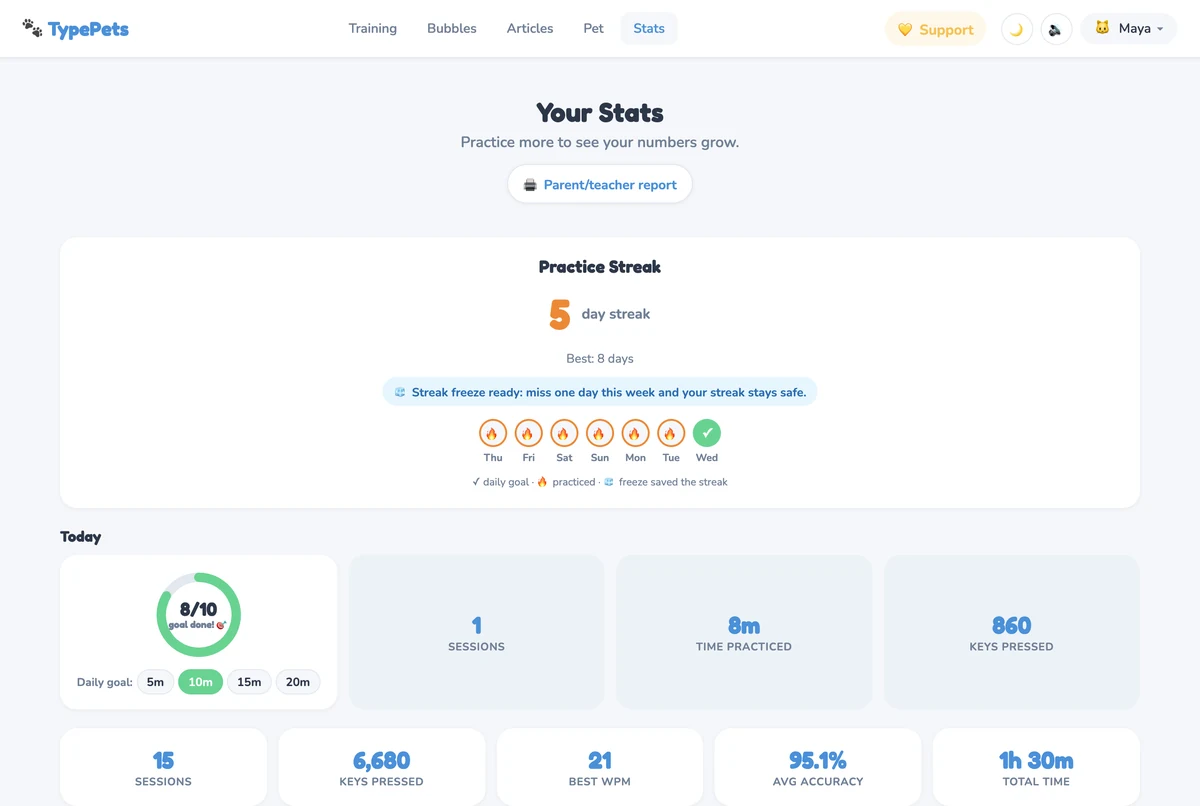Select the Stats tab
The image size is (1200, 806).
pyautogui.click(x=649, y=28)
